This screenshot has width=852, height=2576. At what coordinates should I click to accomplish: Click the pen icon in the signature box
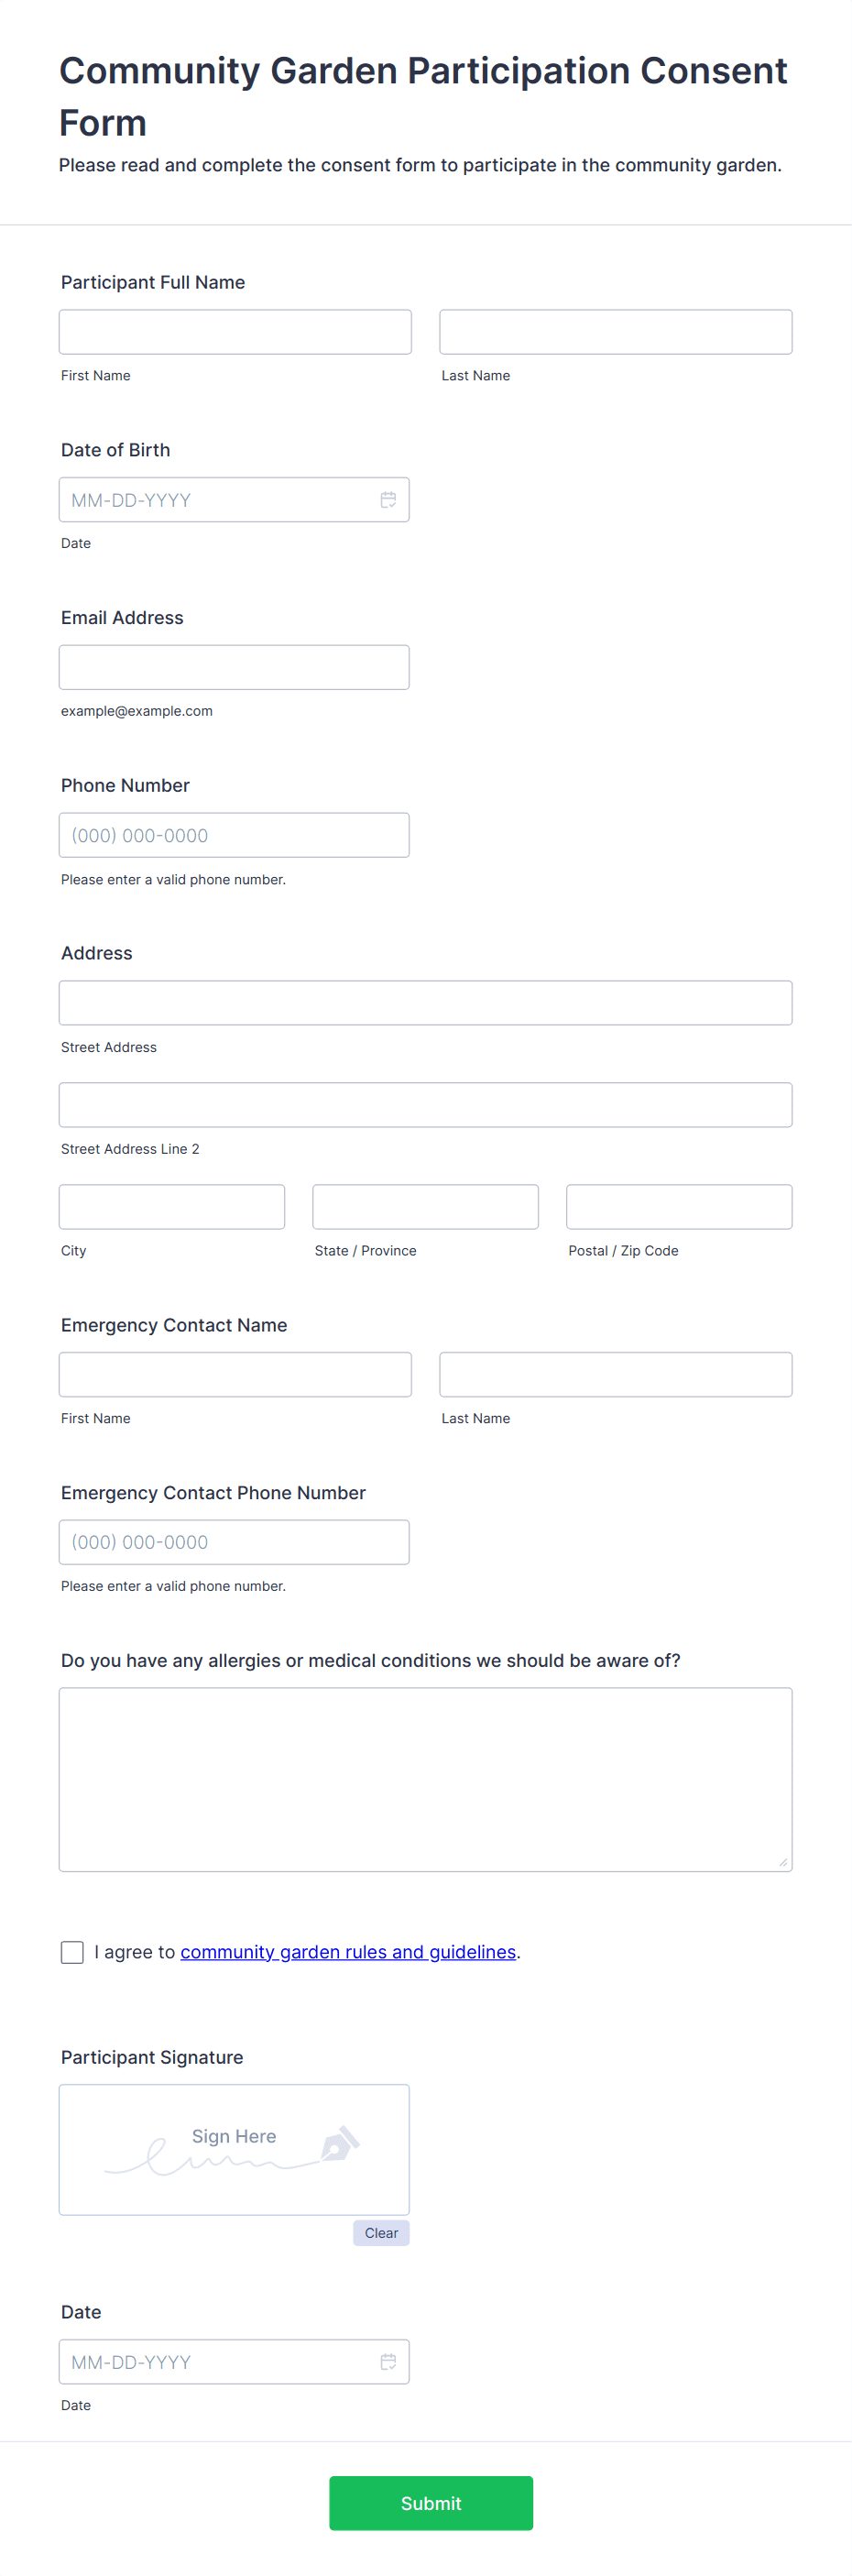[340, 2144]
